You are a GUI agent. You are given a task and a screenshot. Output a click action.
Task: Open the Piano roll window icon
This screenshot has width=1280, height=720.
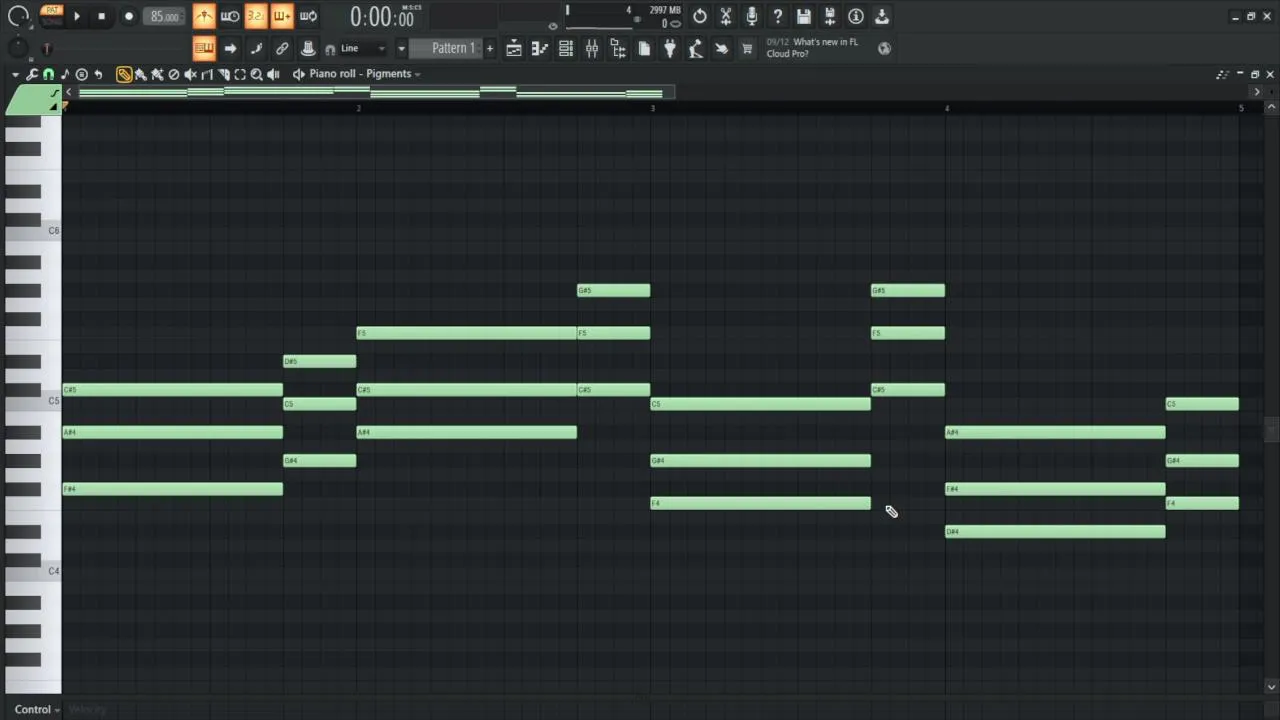click(x=539, y=48)
